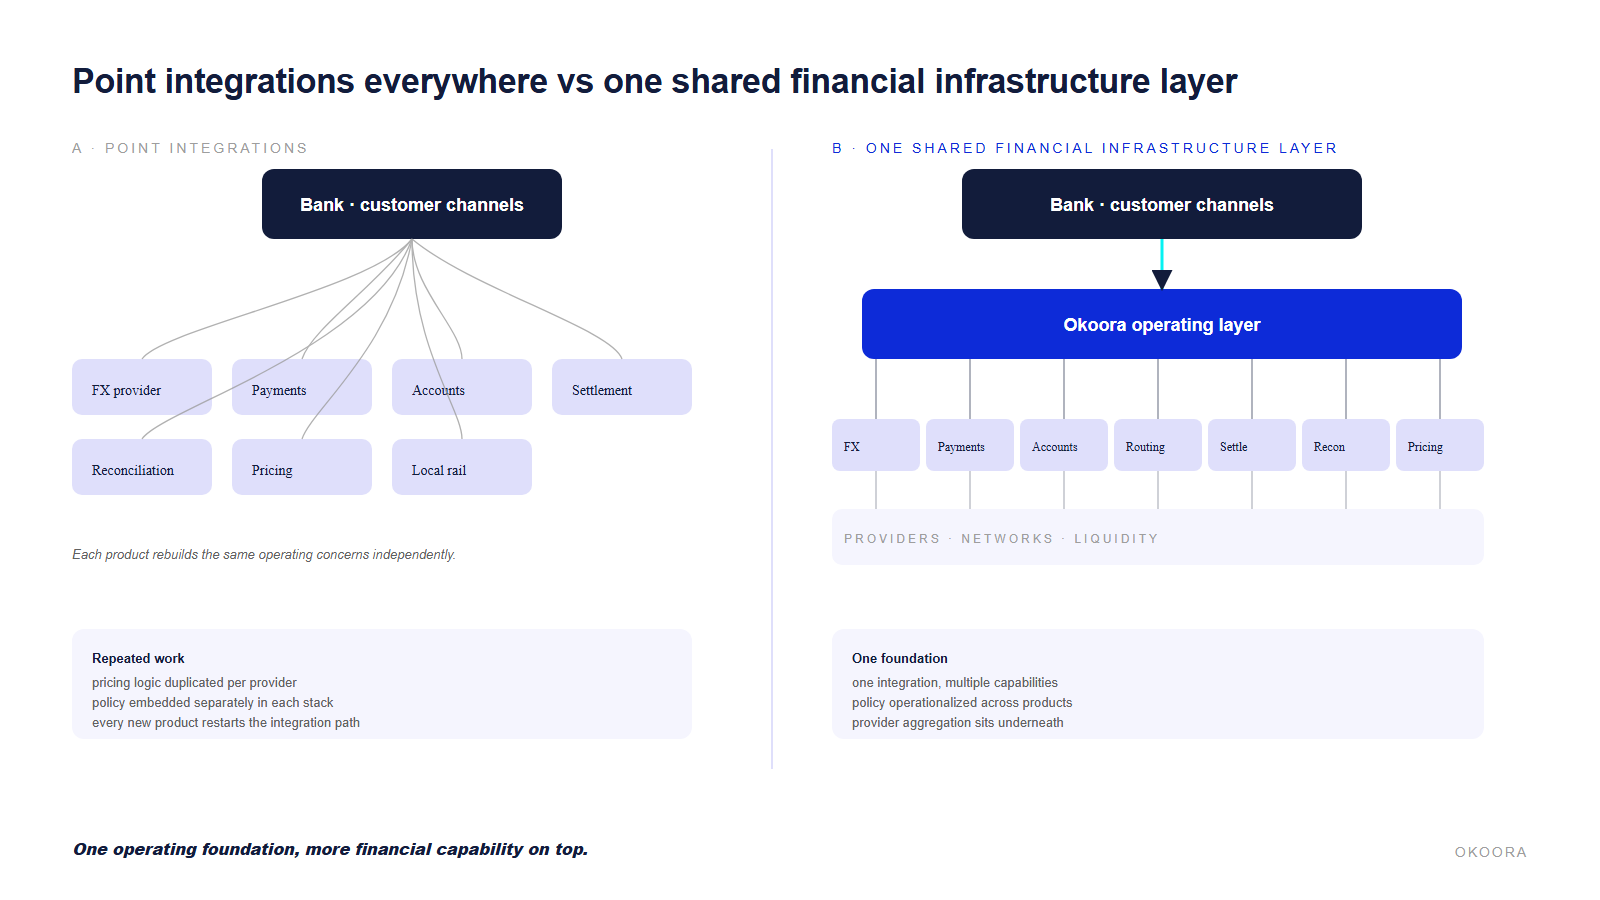The width and height of the screenshot is (1600, 900).
Task: Select the 'Okoora operating layer' blue box
Action: (1162, 324)
